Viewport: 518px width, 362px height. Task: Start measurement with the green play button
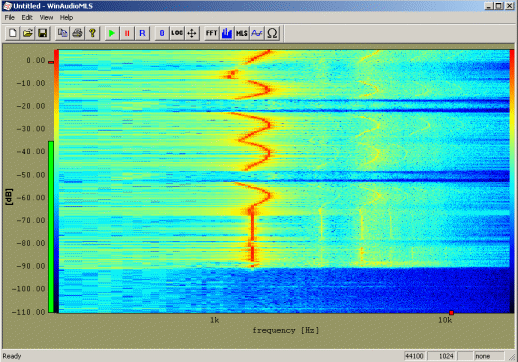click(112, 33)
